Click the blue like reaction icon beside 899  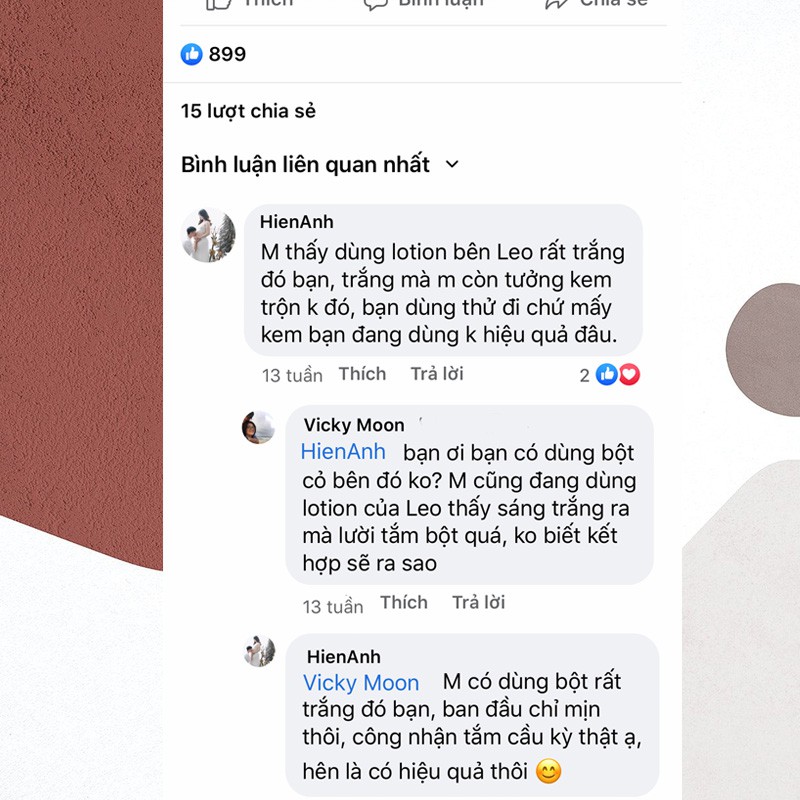(x=192, y=54)
